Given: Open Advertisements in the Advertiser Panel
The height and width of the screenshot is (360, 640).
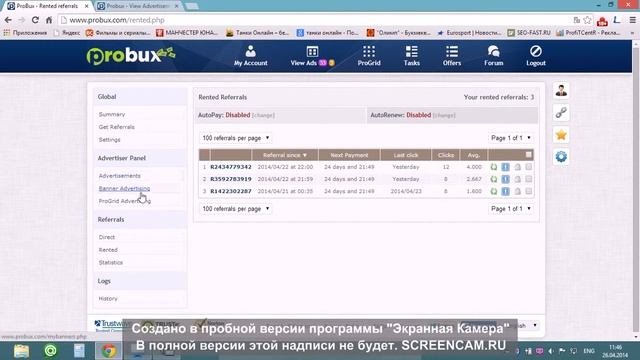Looking at the screenshot, I should coord(120,176).
